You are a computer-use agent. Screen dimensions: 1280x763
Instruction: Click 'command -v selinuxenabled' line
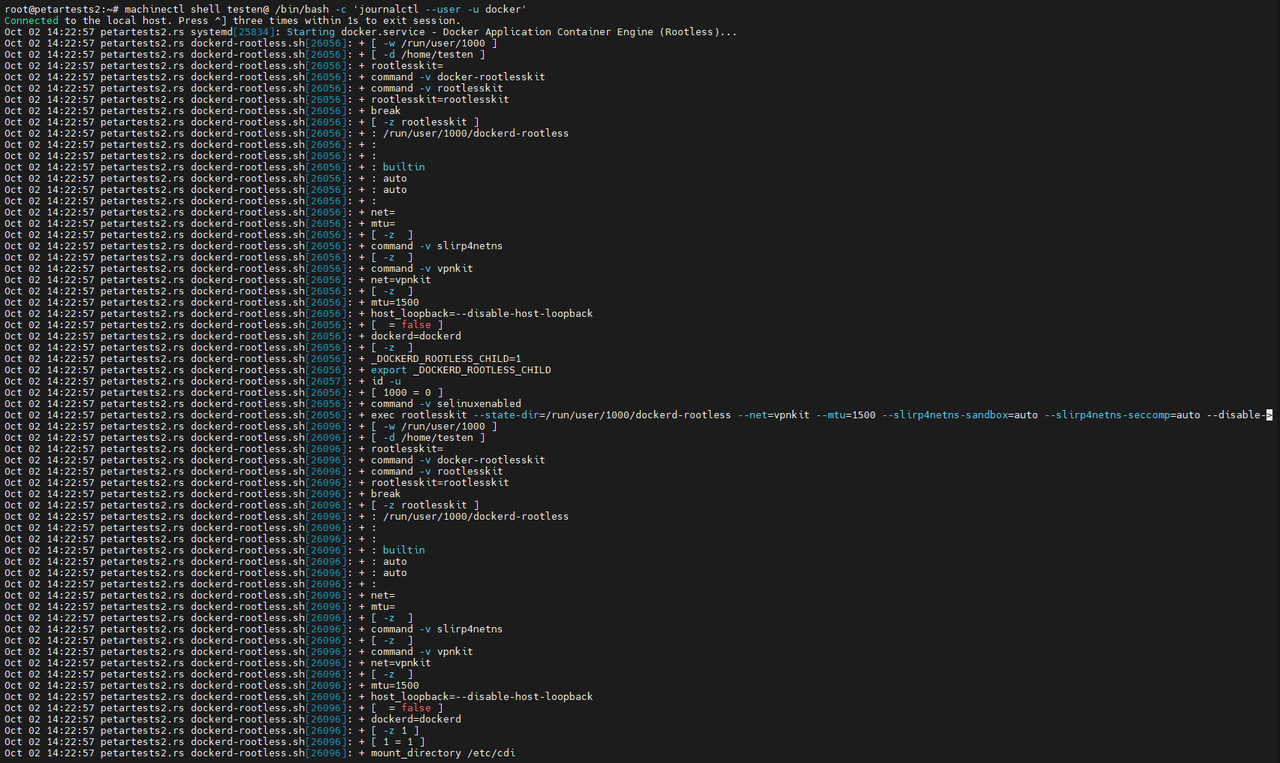pos(446,404)
